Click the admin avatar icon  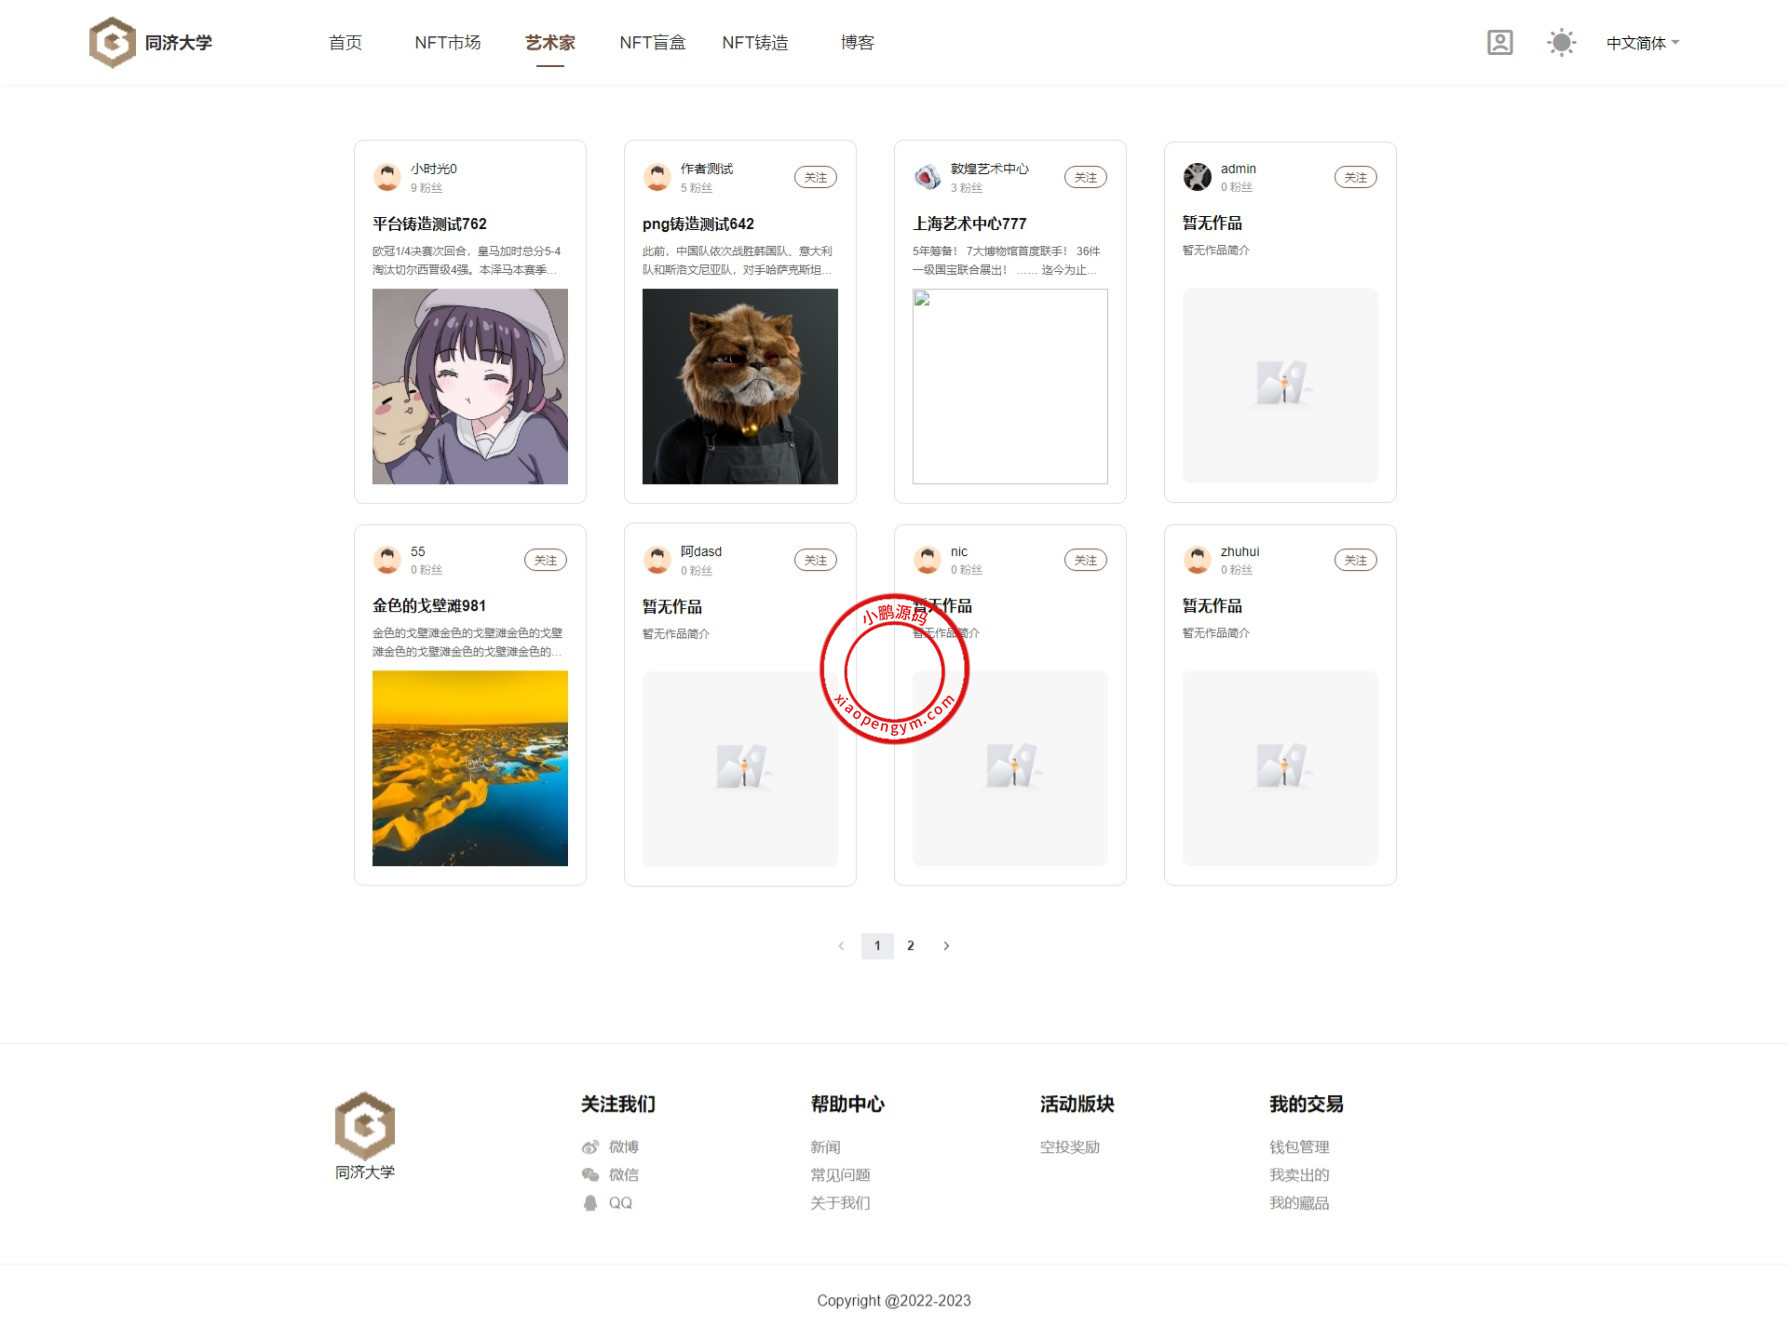click(1197, 177)
